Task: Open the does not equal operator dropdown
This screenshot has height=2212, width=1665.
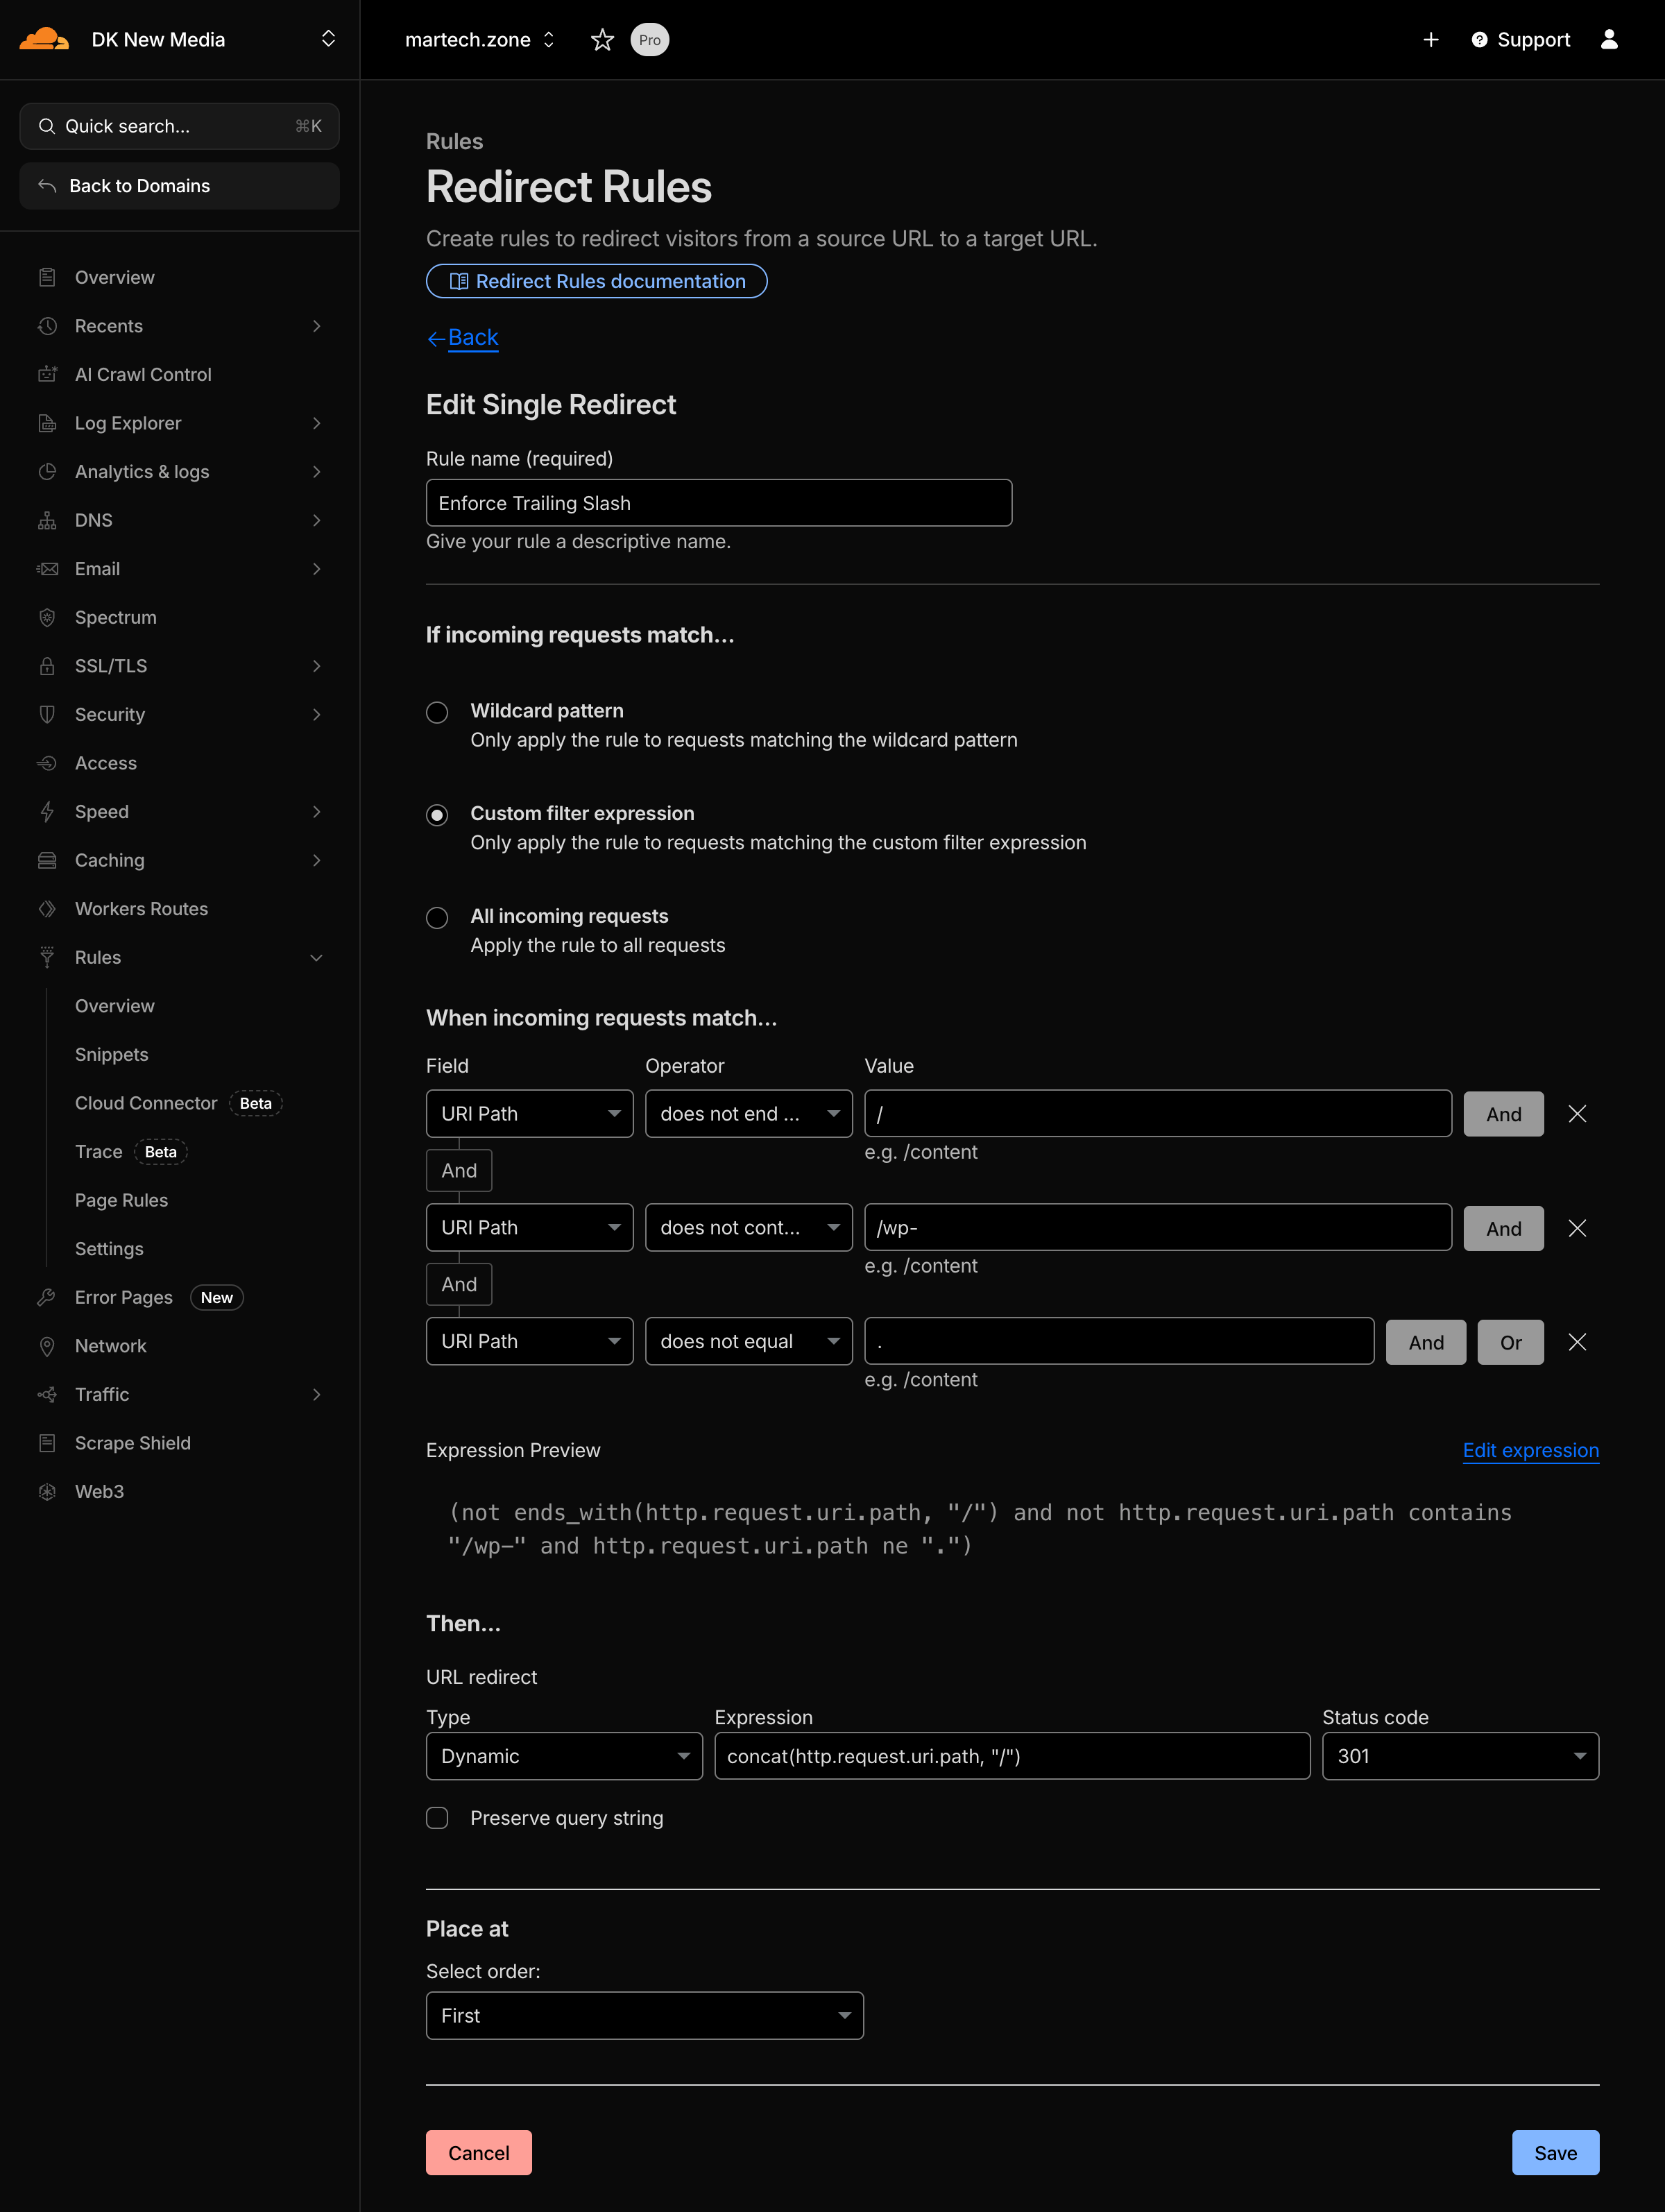Action: click(748, 1341)
